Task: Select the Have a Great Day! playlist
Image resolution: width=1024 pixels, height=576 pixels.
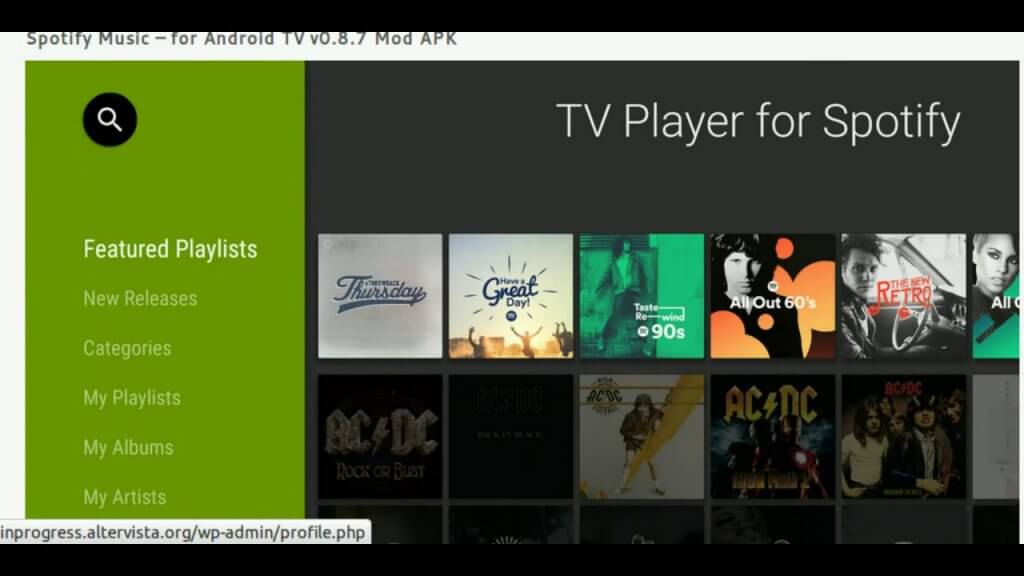Action: (x=511, y=296)
